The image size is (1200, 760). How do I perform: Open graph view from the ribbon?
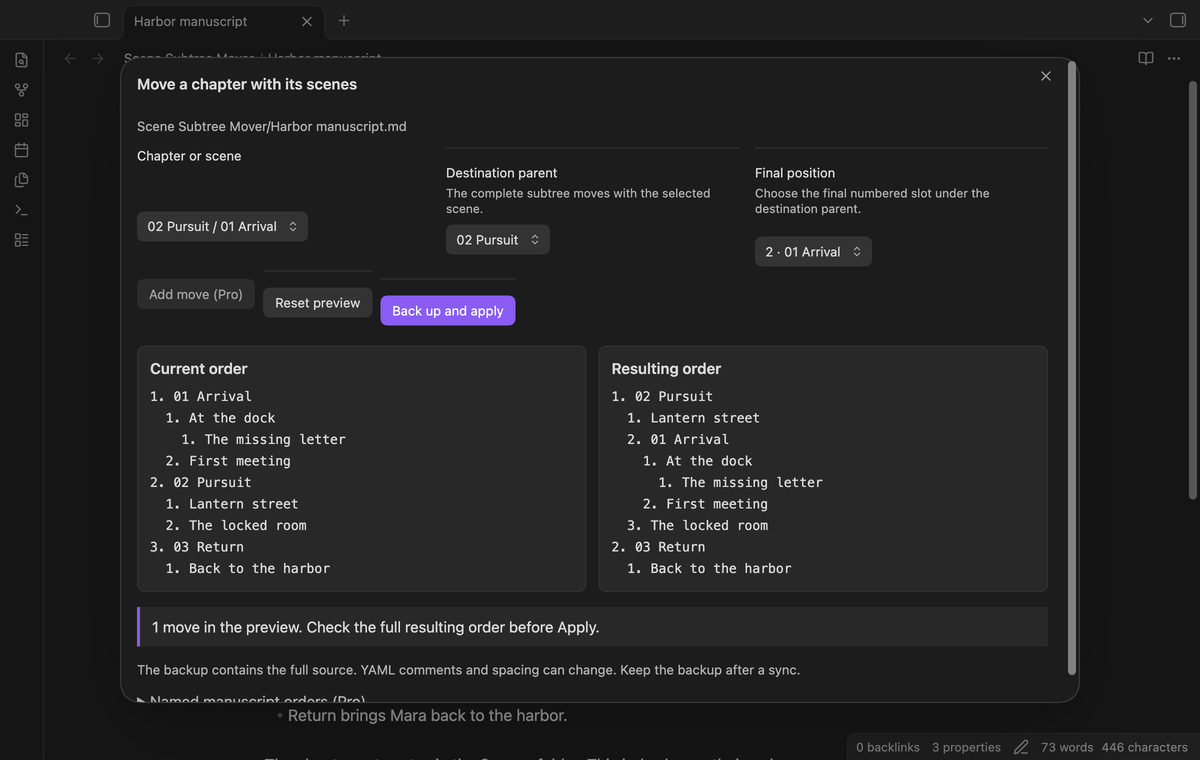[21, 90]
